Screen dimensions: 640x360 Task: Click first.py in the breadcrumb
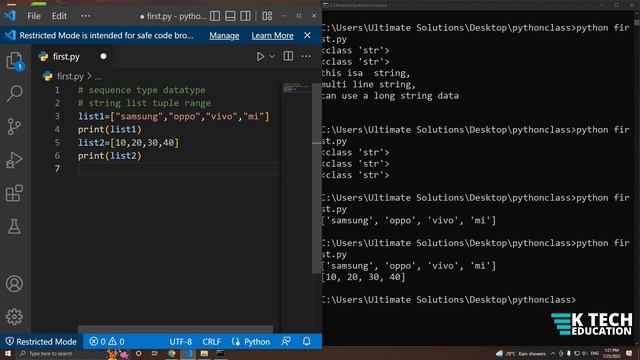70,76
